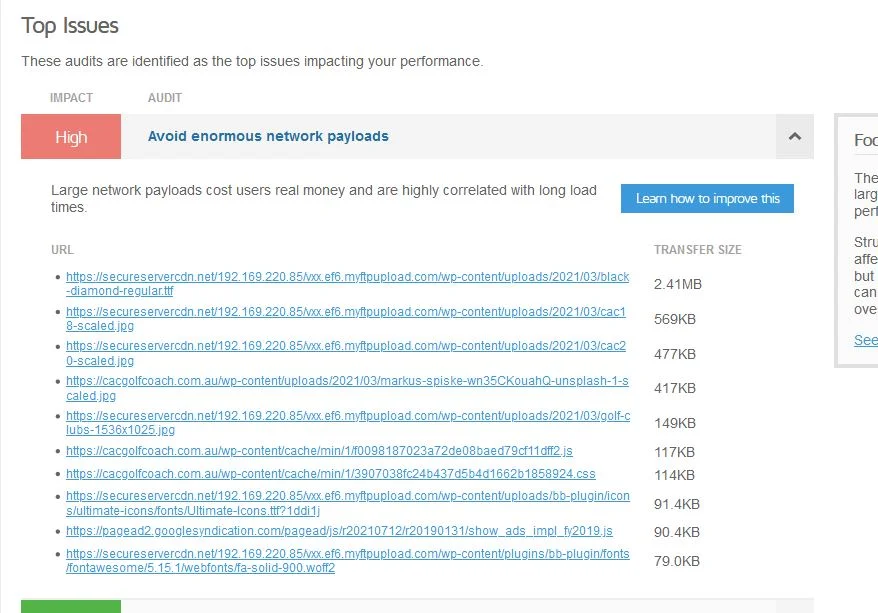Screen dimensions: 878x613
Task: Click Learn how to improve this button
Action: pos(707,198)
